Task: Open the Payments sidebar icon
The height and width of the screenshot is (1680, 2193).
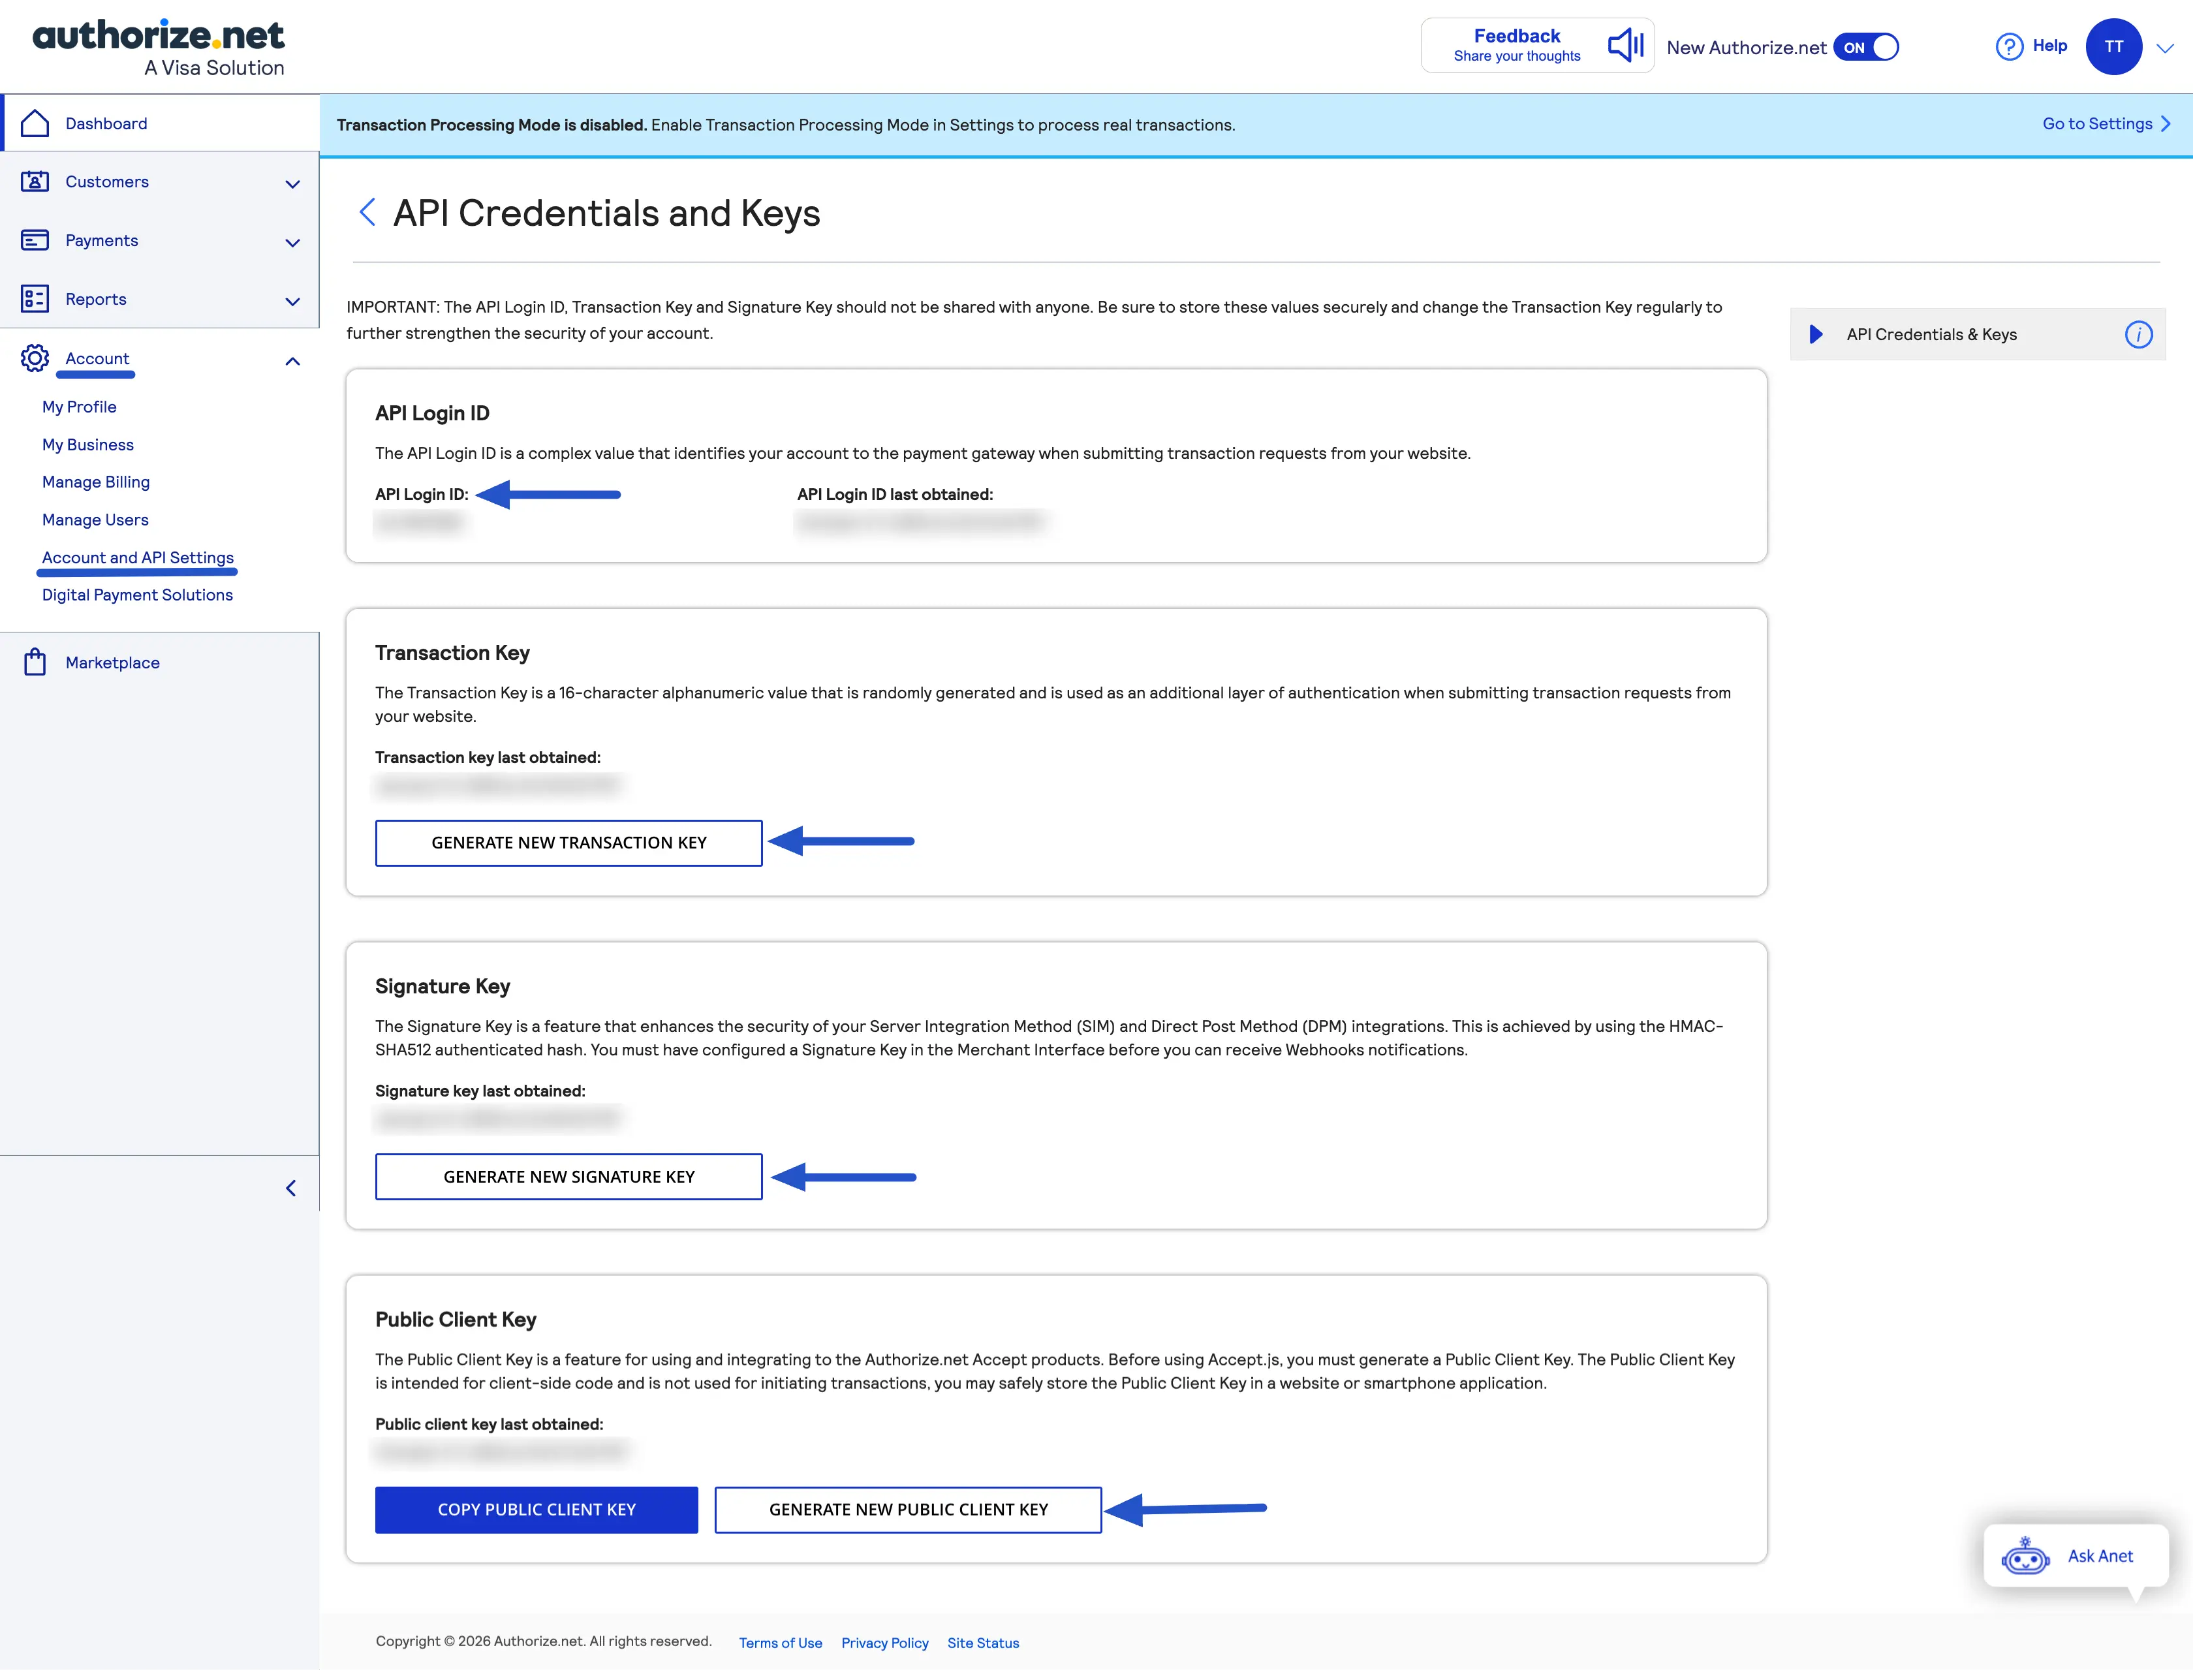Action: [x=36, y=240]
